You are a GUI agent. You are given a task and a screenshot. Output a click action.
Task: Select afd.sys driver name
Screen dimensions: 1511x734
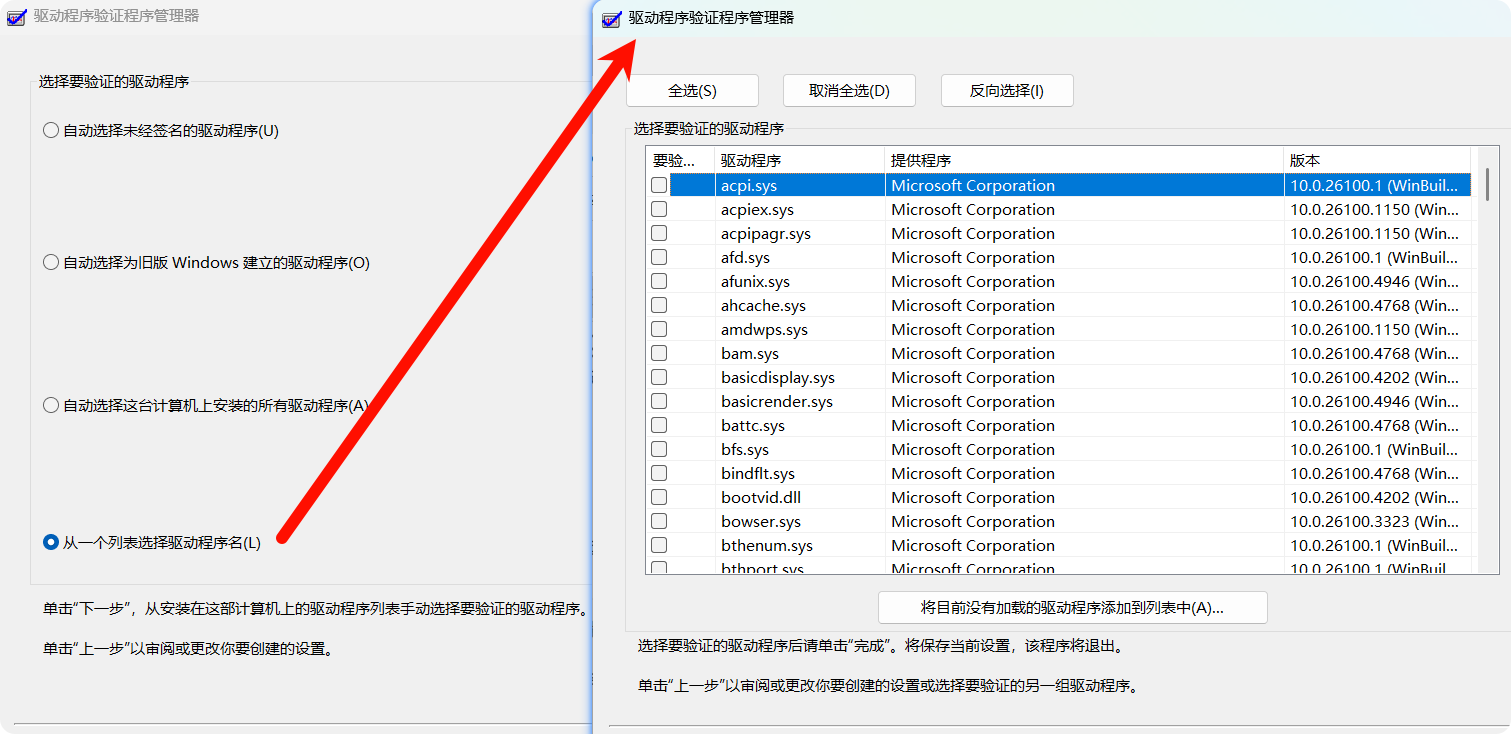point(746,257)
